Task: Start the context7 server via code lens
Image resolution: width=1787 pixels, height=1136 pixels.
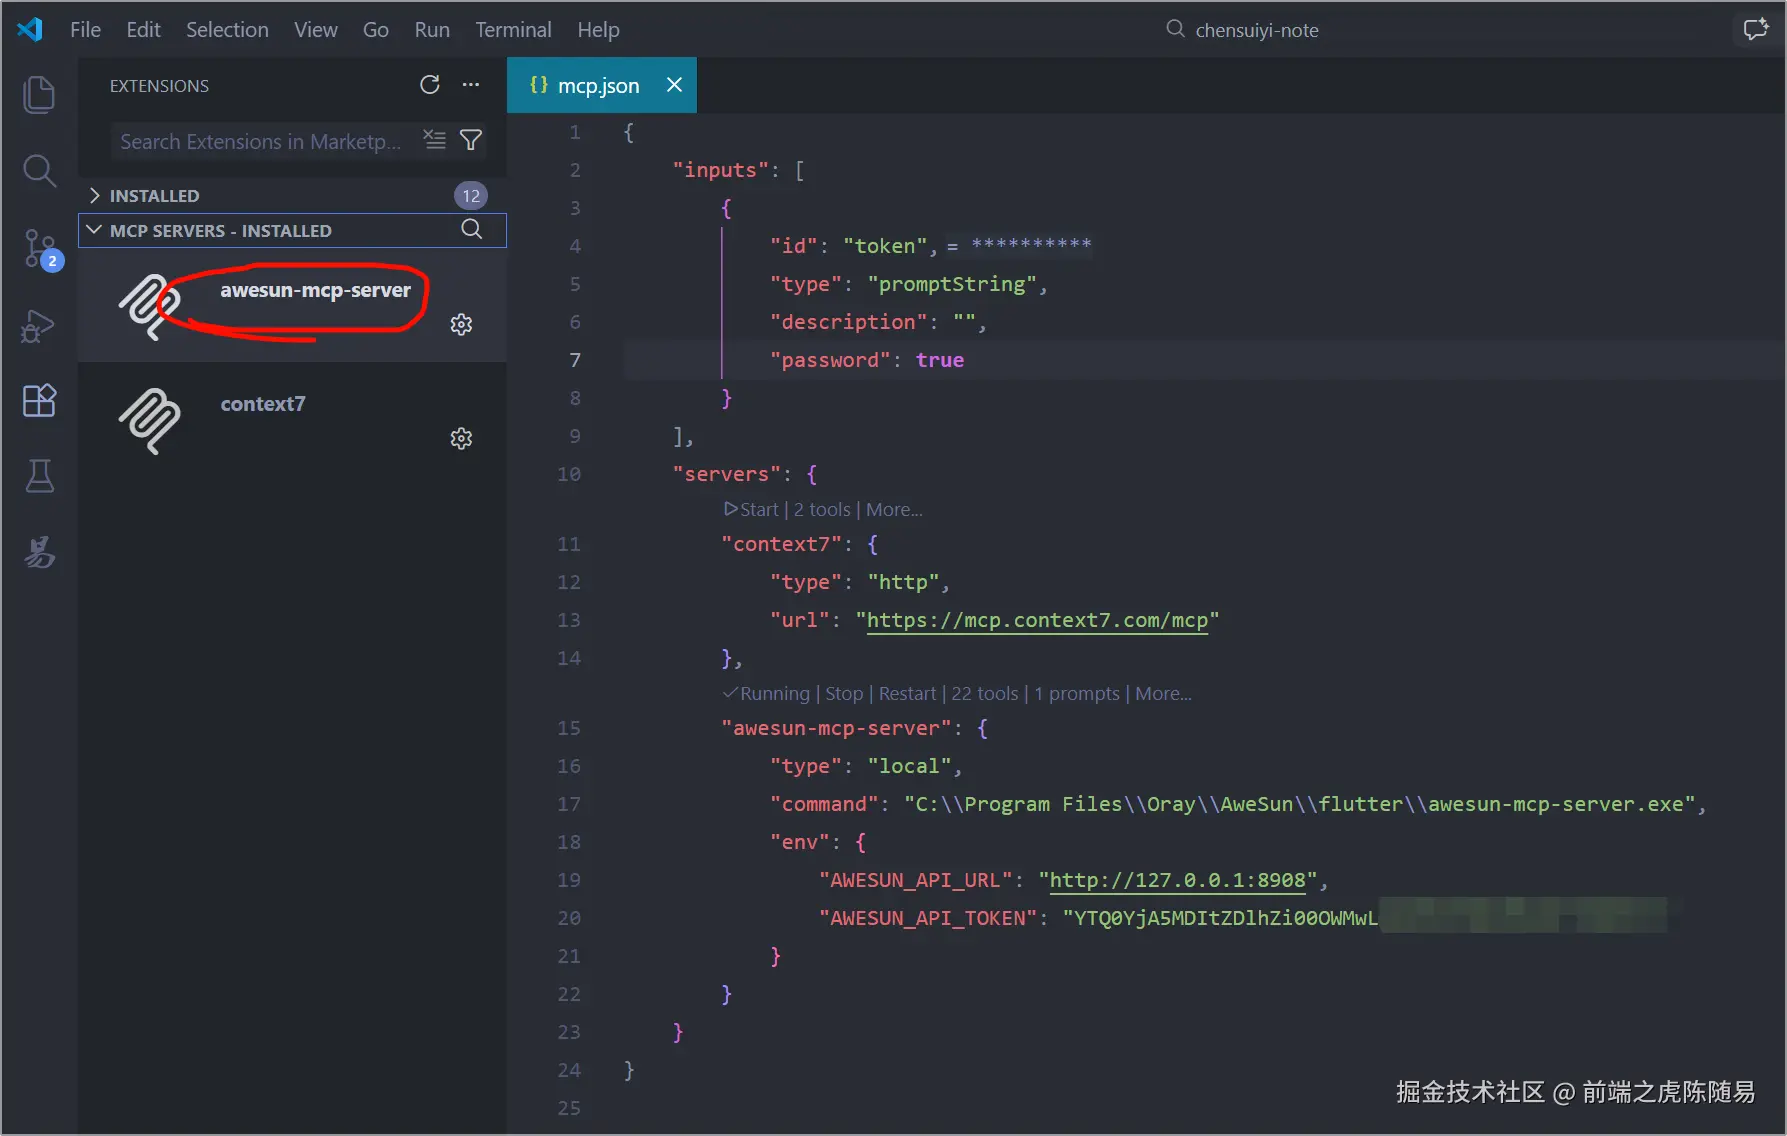Action: coord(751,509)
